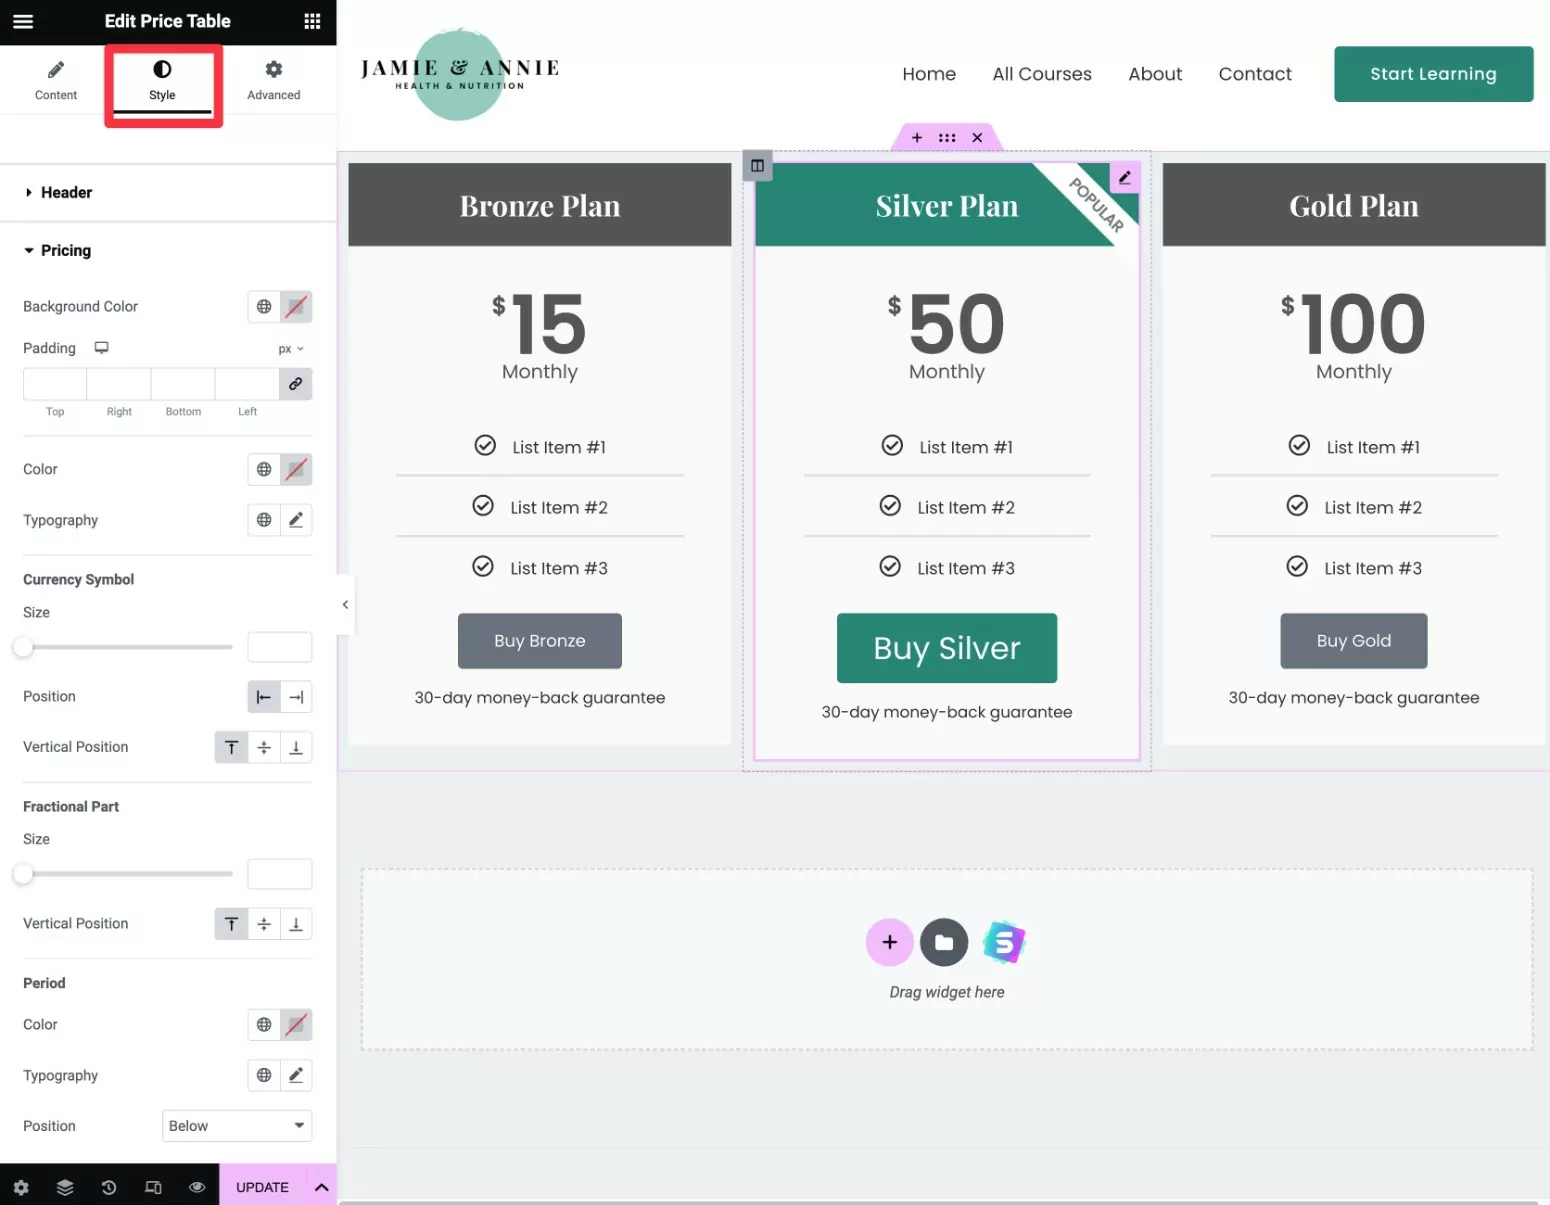Open the Period Color swatch
This screenshot has width=1550, height=1205.
coord(296,1025)
